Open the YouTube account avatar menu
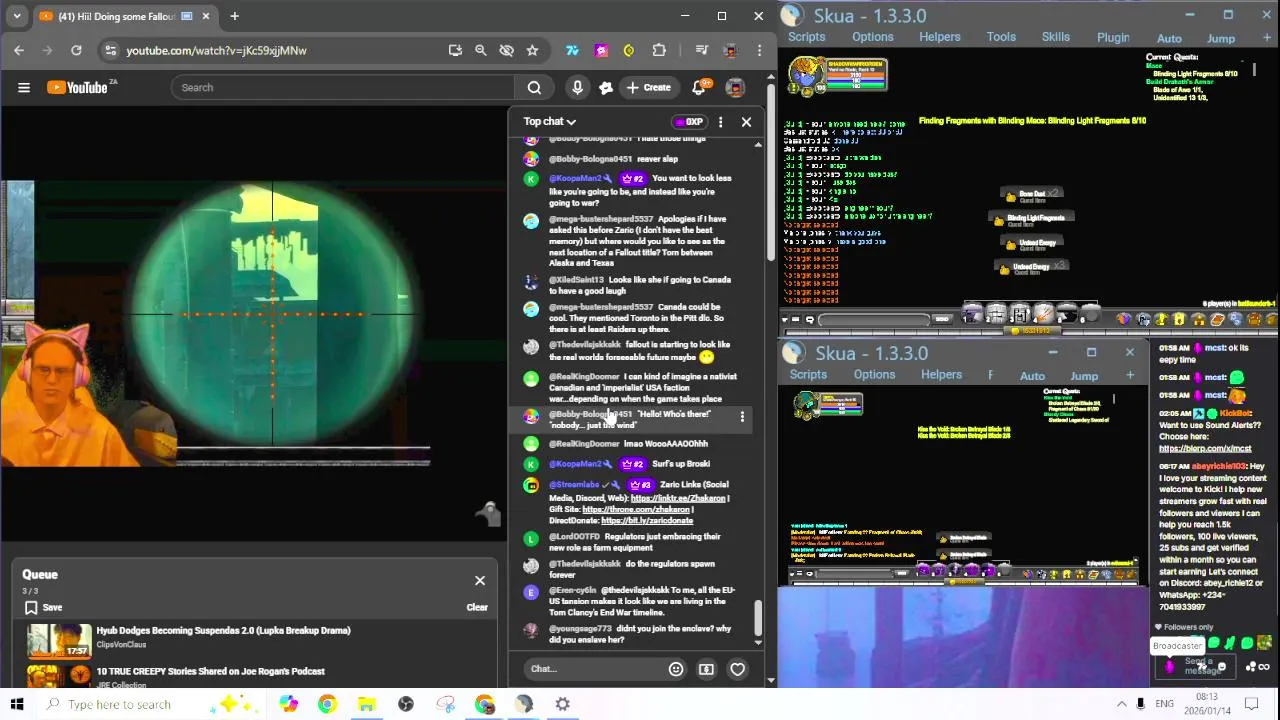This screenshot has width=1280, height=720. pos(735,87)
